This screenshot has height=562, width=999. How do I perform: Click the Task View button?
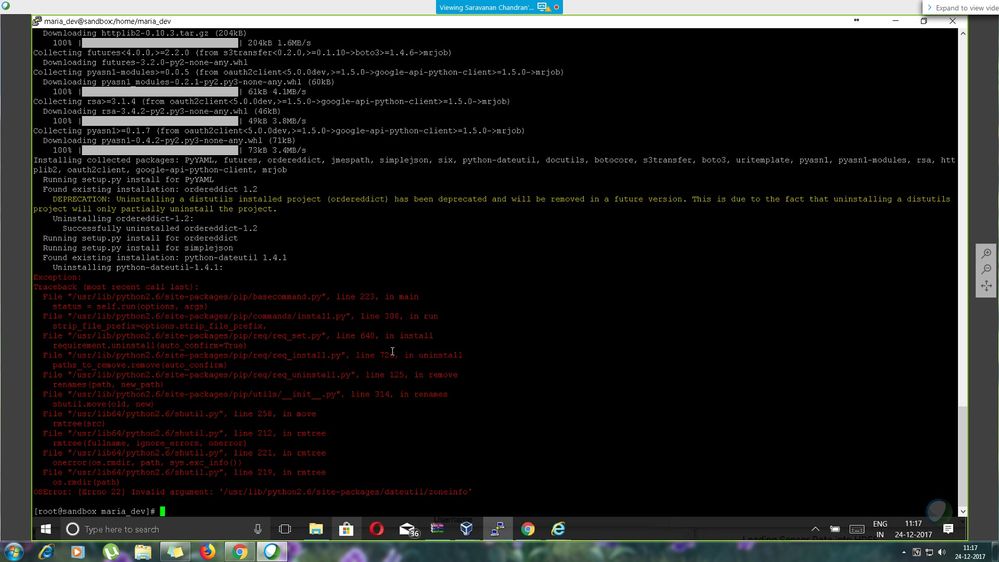point(285,529)
